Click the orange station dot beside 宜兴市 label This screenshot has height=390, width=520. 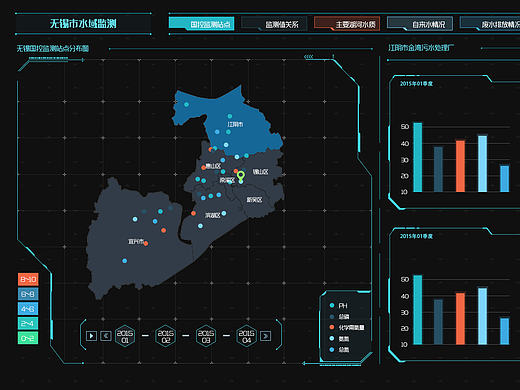coord(146,243)
